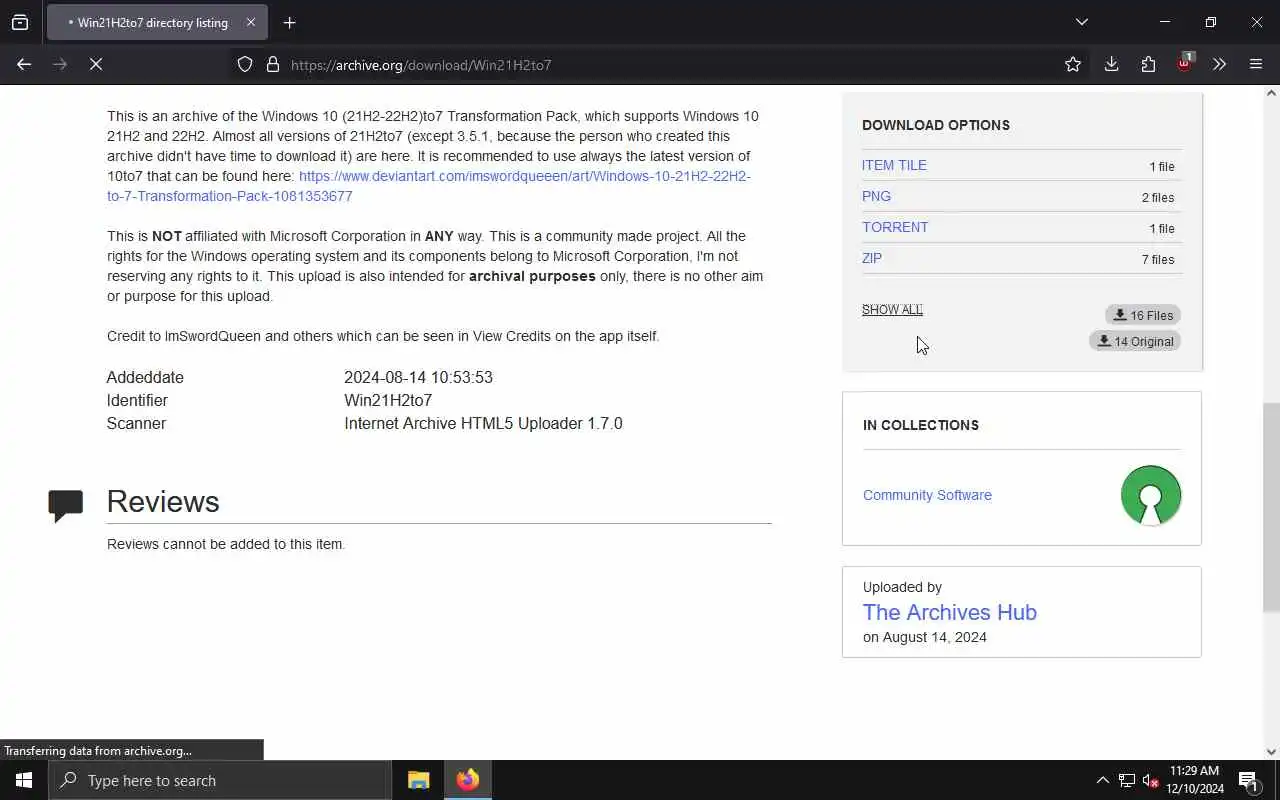View site security padlock information
This screenshot has height=800, width=1280.
[x=272, y=64]
